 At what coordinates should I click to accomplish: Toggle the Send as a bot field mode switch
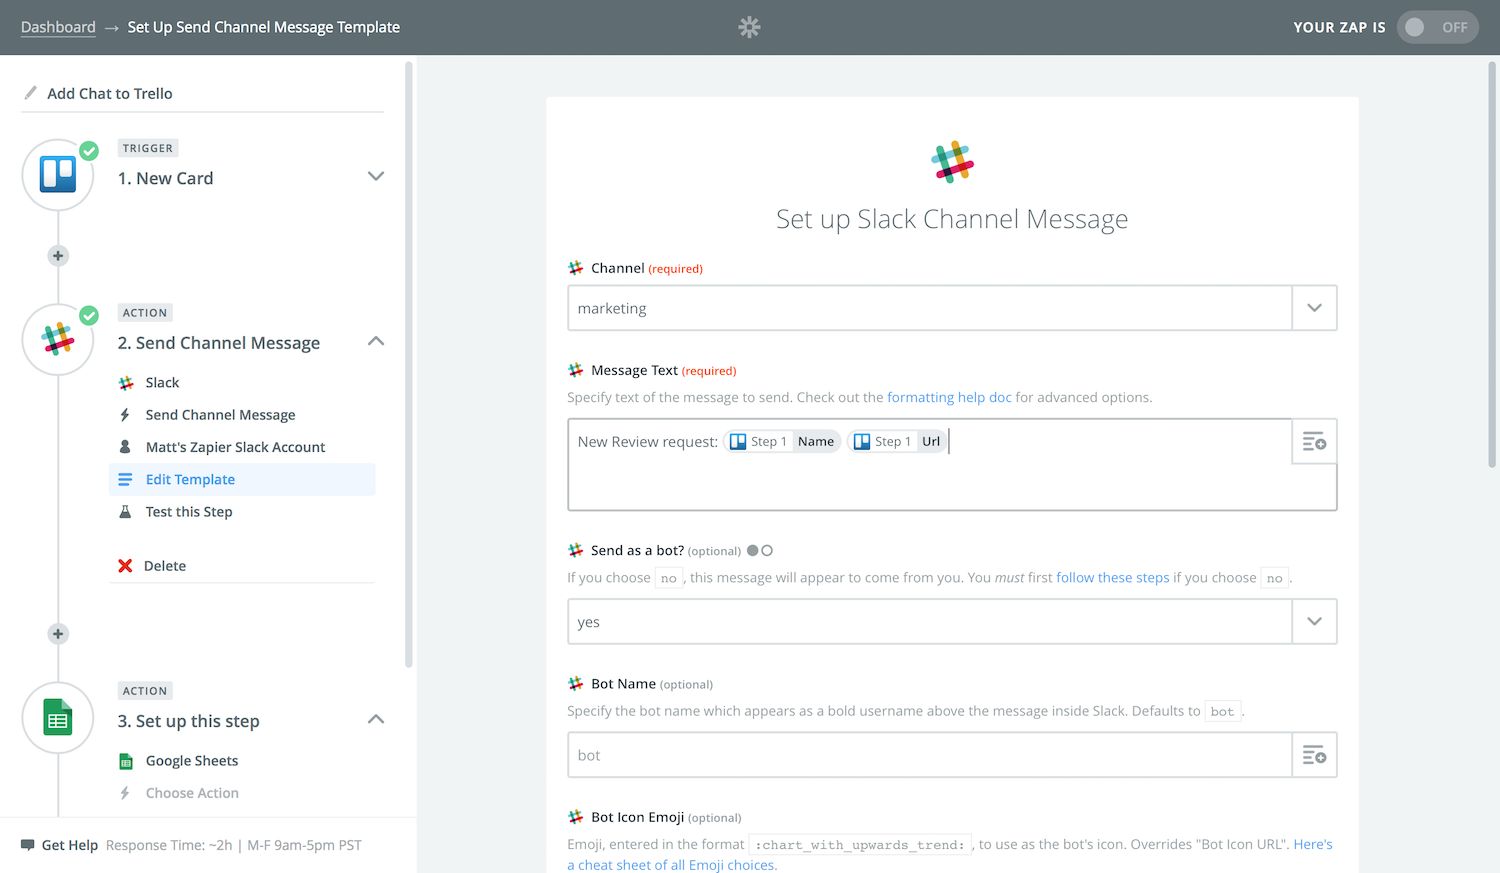tap(760, 551)
